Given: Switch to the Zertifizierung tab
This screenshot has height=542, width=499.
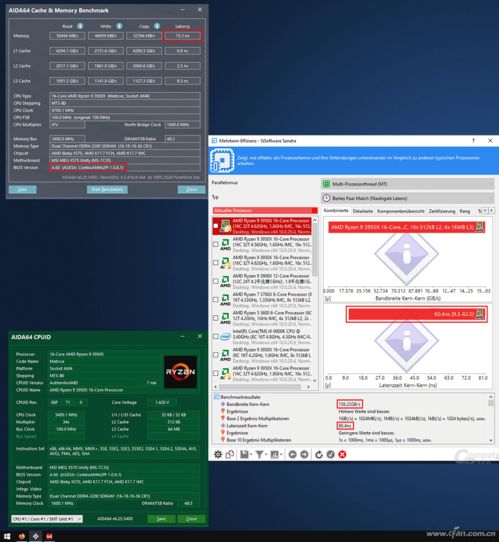Looking at the screenshot, I should tap(442, 211).
